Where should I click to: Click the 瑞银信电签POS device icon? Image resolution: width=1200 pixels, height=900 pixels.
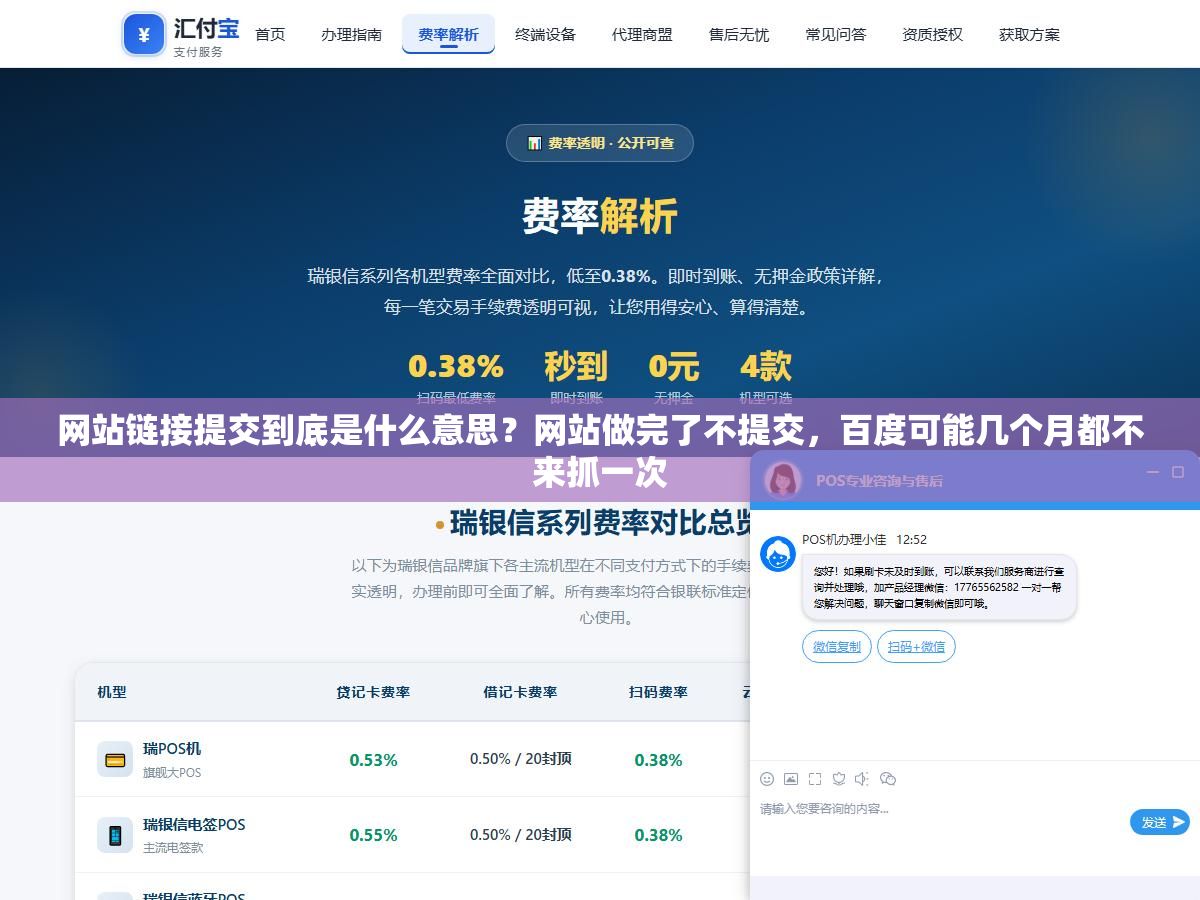[x=115, y=835]
